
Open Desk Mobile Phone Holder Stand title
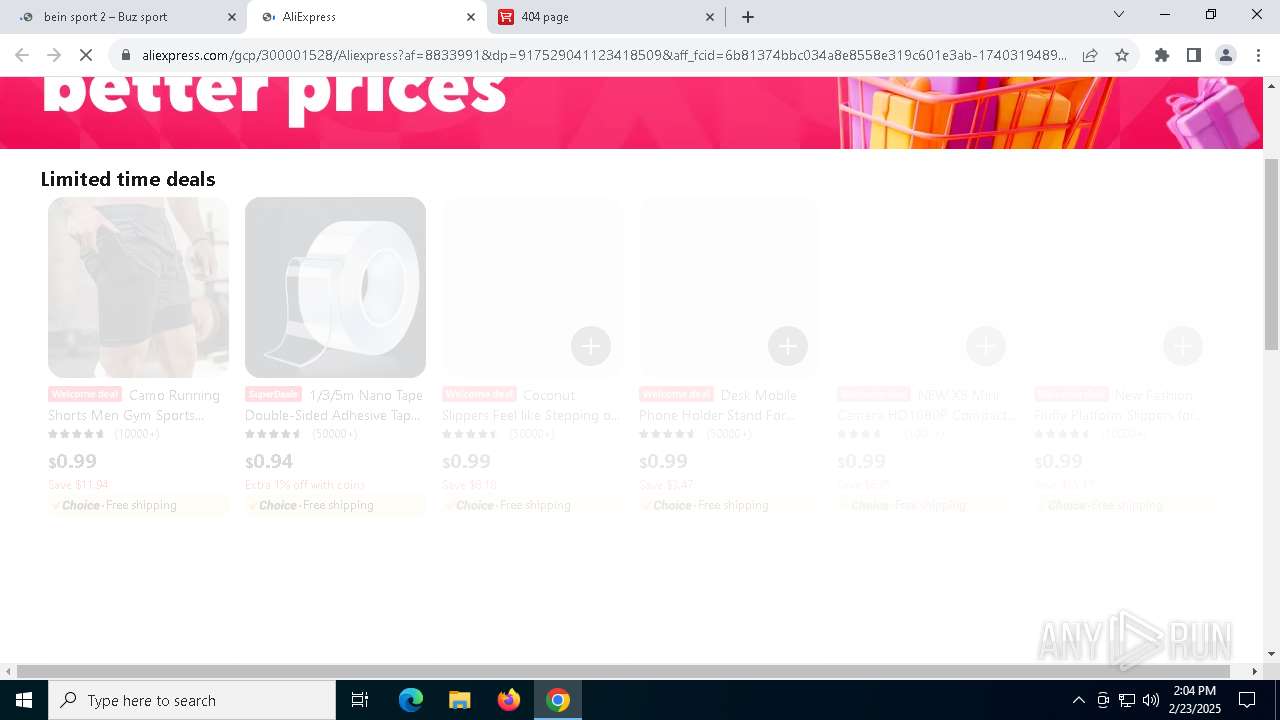(729, 405)
